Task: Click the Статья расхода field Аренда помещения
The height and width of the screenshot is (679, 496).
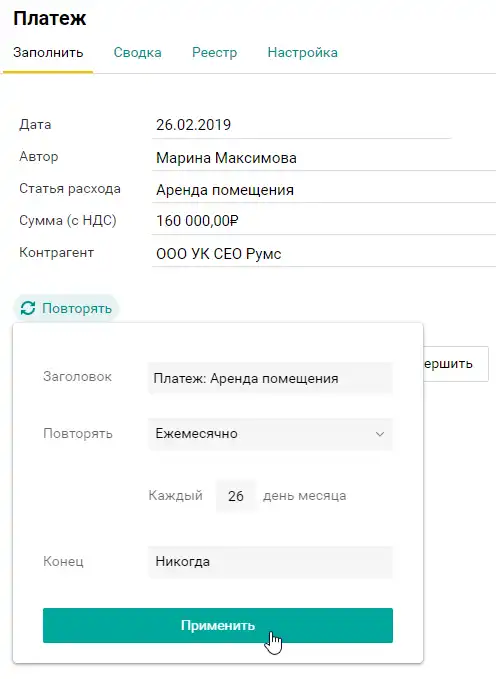Action: (x=324, y=190)
